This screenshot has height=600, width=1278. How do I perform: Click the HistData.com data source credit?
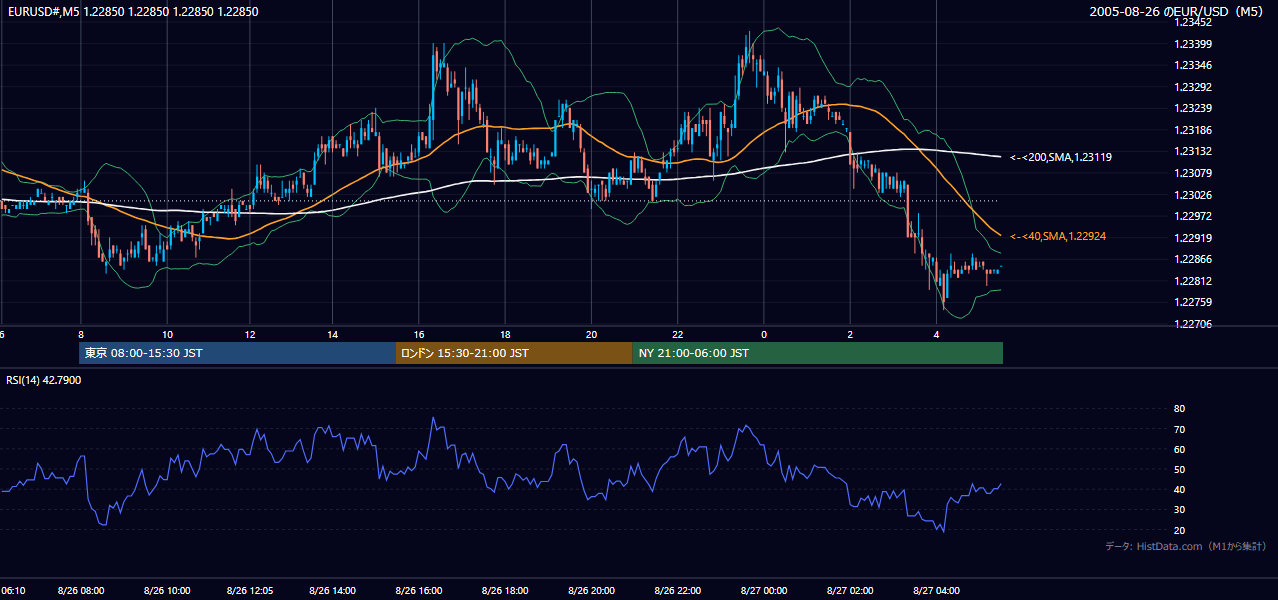click(1186, 546)
